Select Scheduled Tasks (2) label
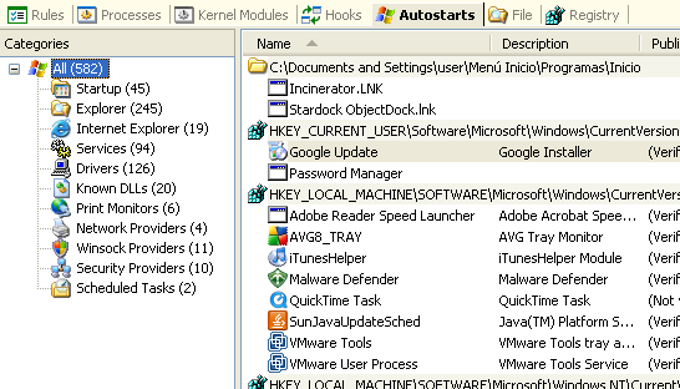Screen dimensions: 680x389 [136, 288]
